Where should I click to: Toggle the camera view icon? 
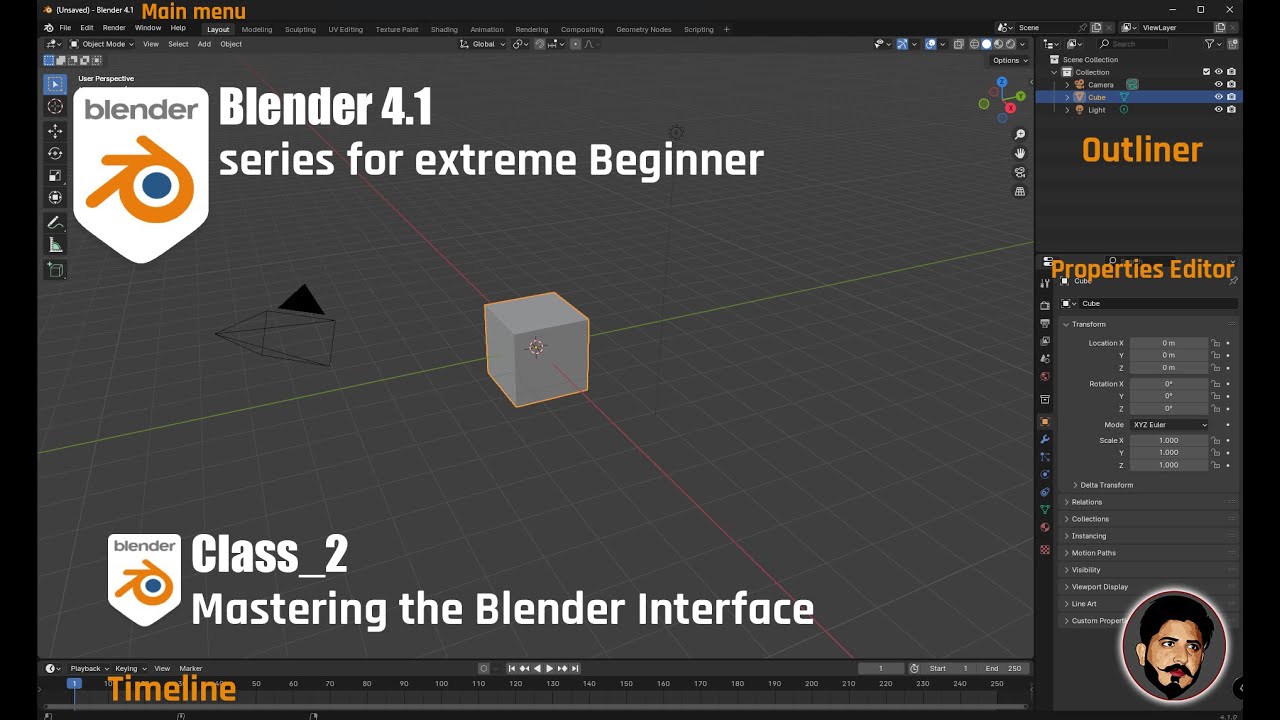pyautogui.click(x=1020, y=172)
